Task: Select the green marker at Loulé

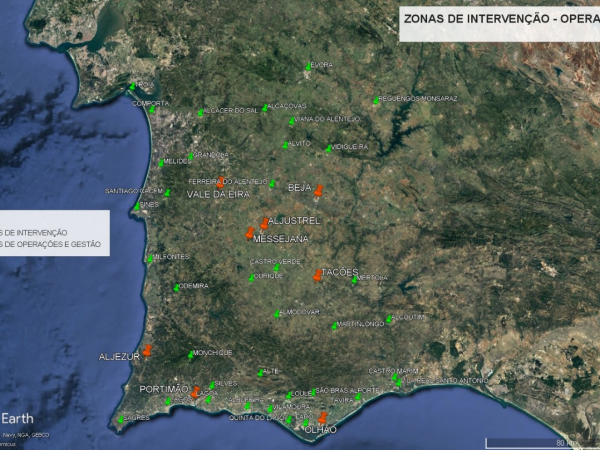Action: tap(289, 396)
